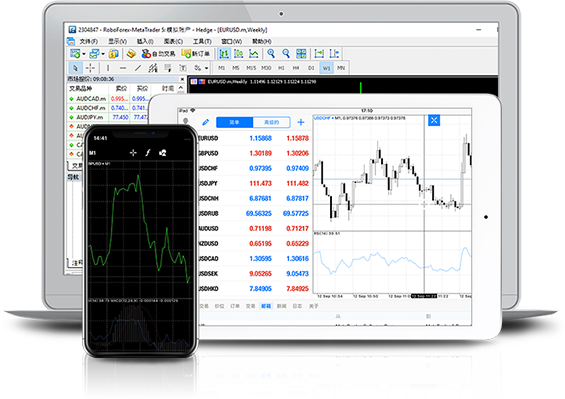Click the zoom in magnifier icon
Image resolution: width=565 pixels, height=399 pixels.
pyautogui.click(x=271, y=54)
